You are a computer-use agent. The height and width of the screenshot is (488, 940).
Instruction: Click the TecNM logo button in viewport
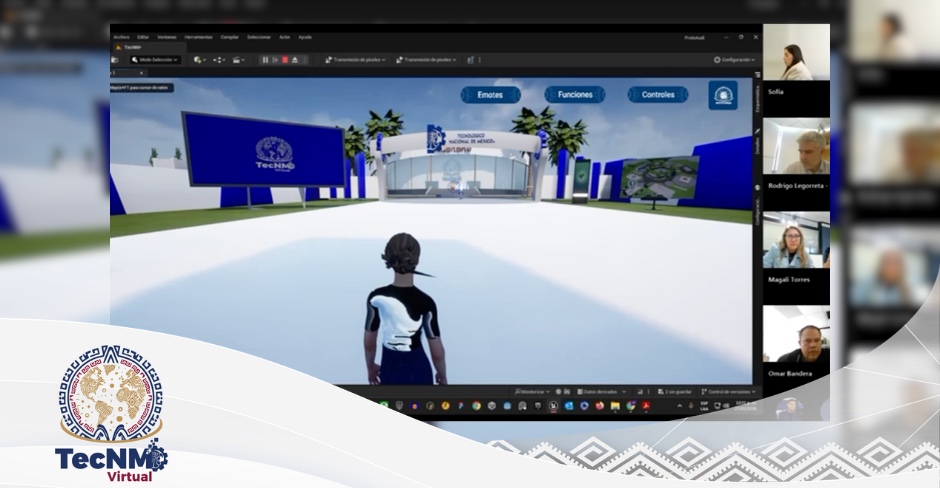point(723,95)
